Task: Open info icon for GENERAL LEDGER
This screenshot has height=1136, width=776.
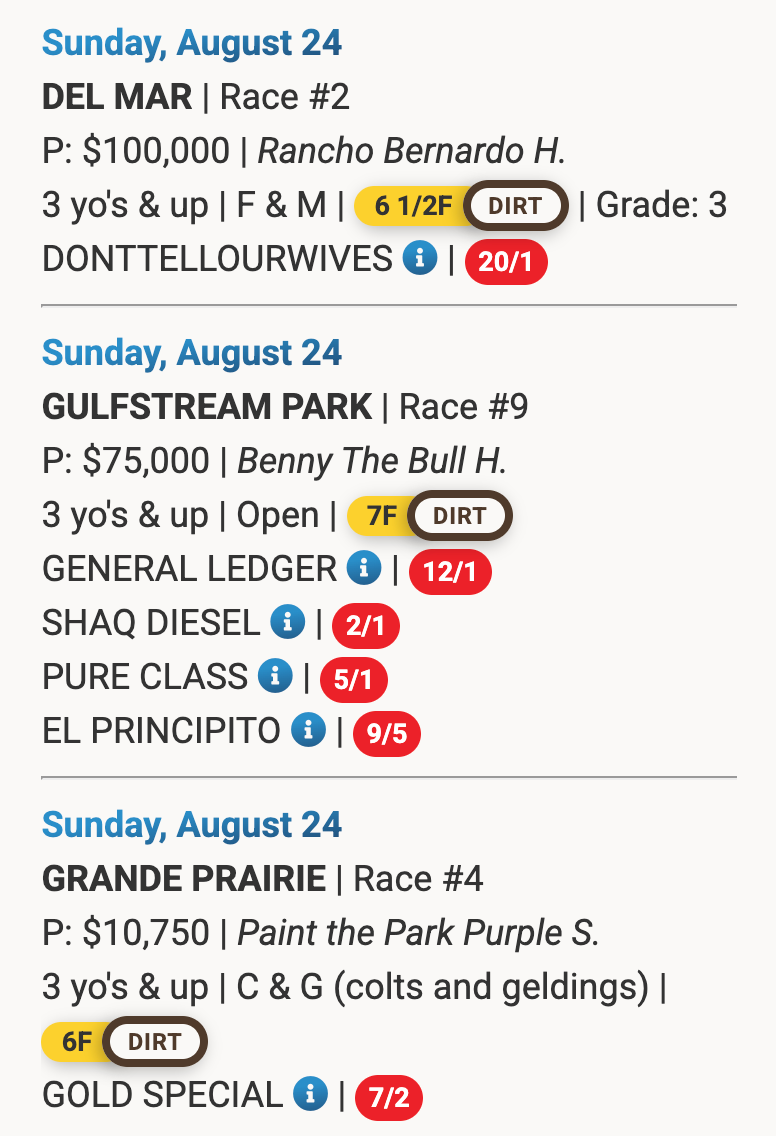Action: click(x=364, y=569)
